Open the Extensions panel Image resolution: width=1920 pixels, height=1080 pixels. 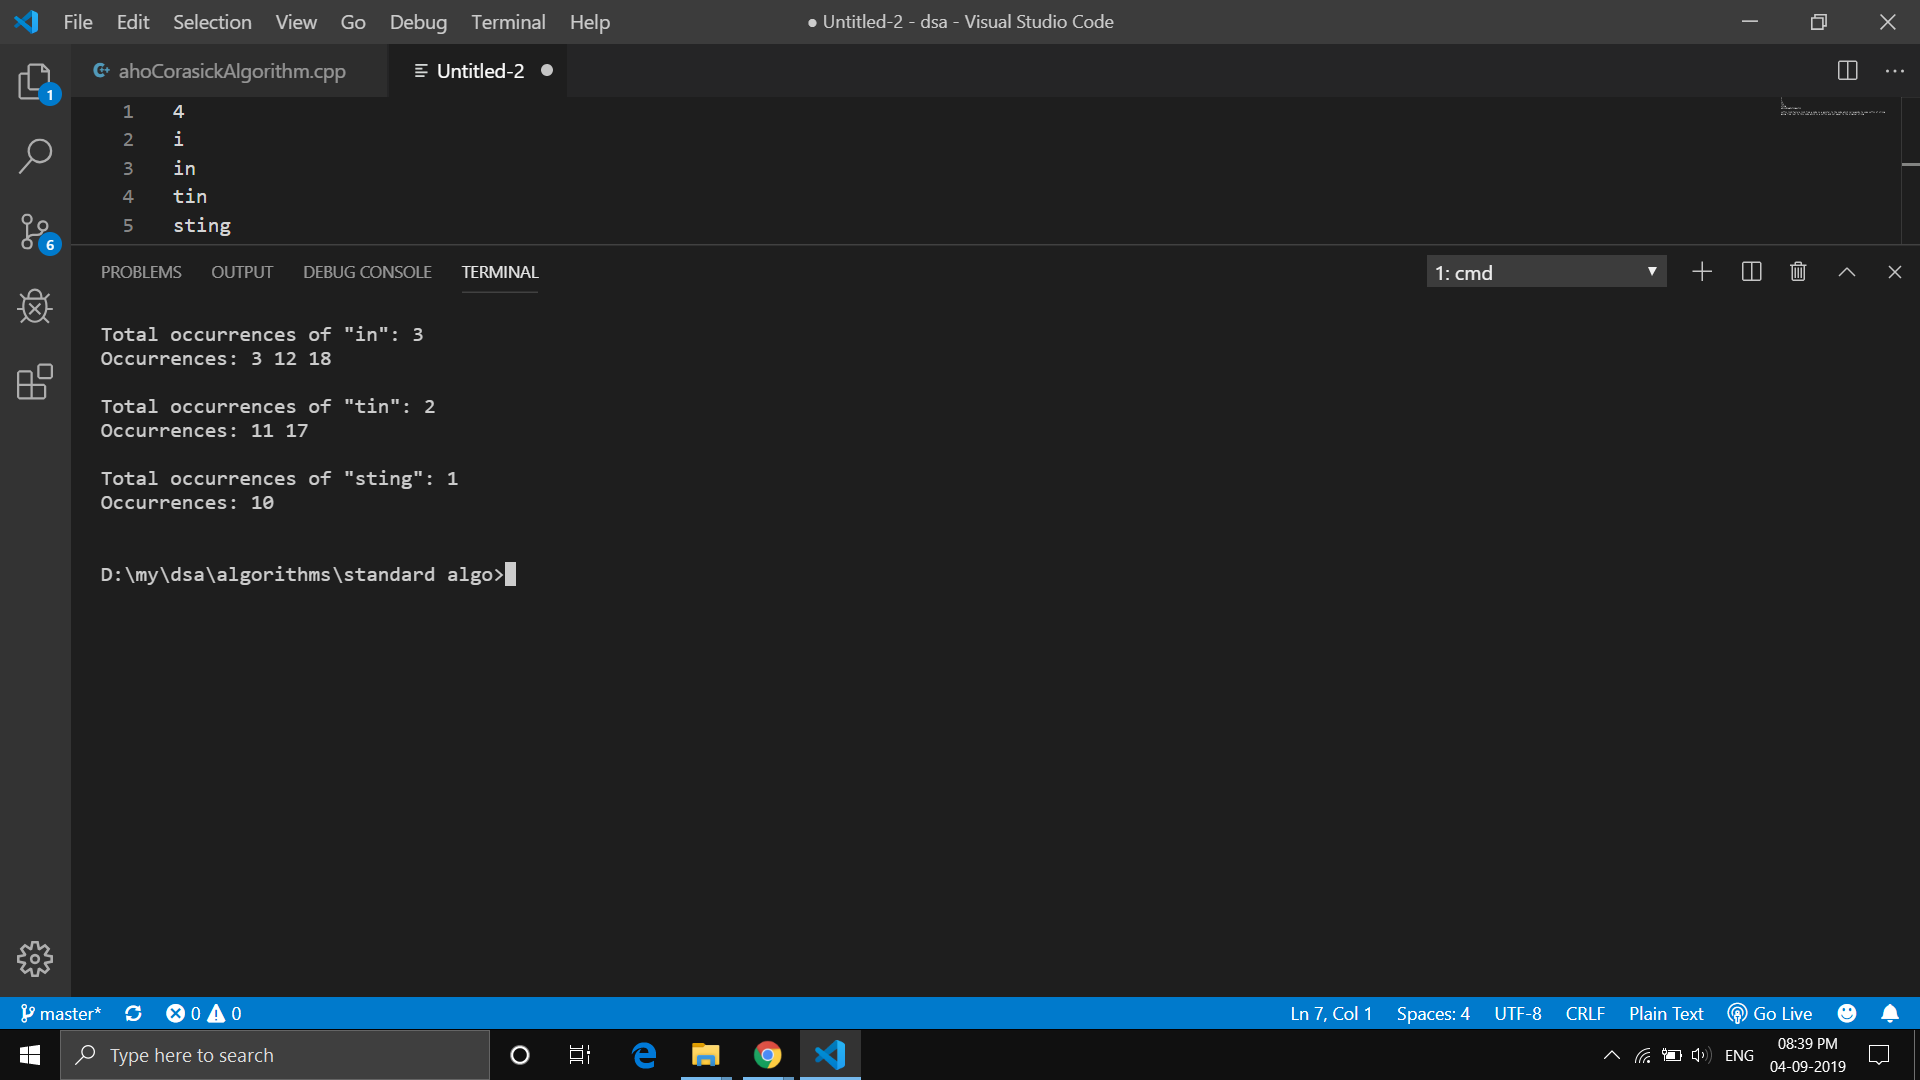[35, 383]
